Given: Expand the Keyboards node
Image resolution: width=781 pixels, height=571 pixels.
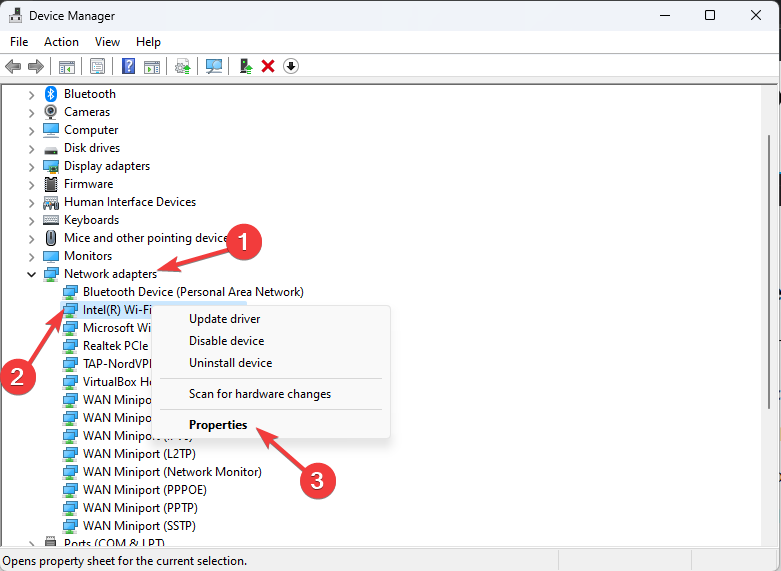Looking at the screenshot, I should click(x=31, y=220).
